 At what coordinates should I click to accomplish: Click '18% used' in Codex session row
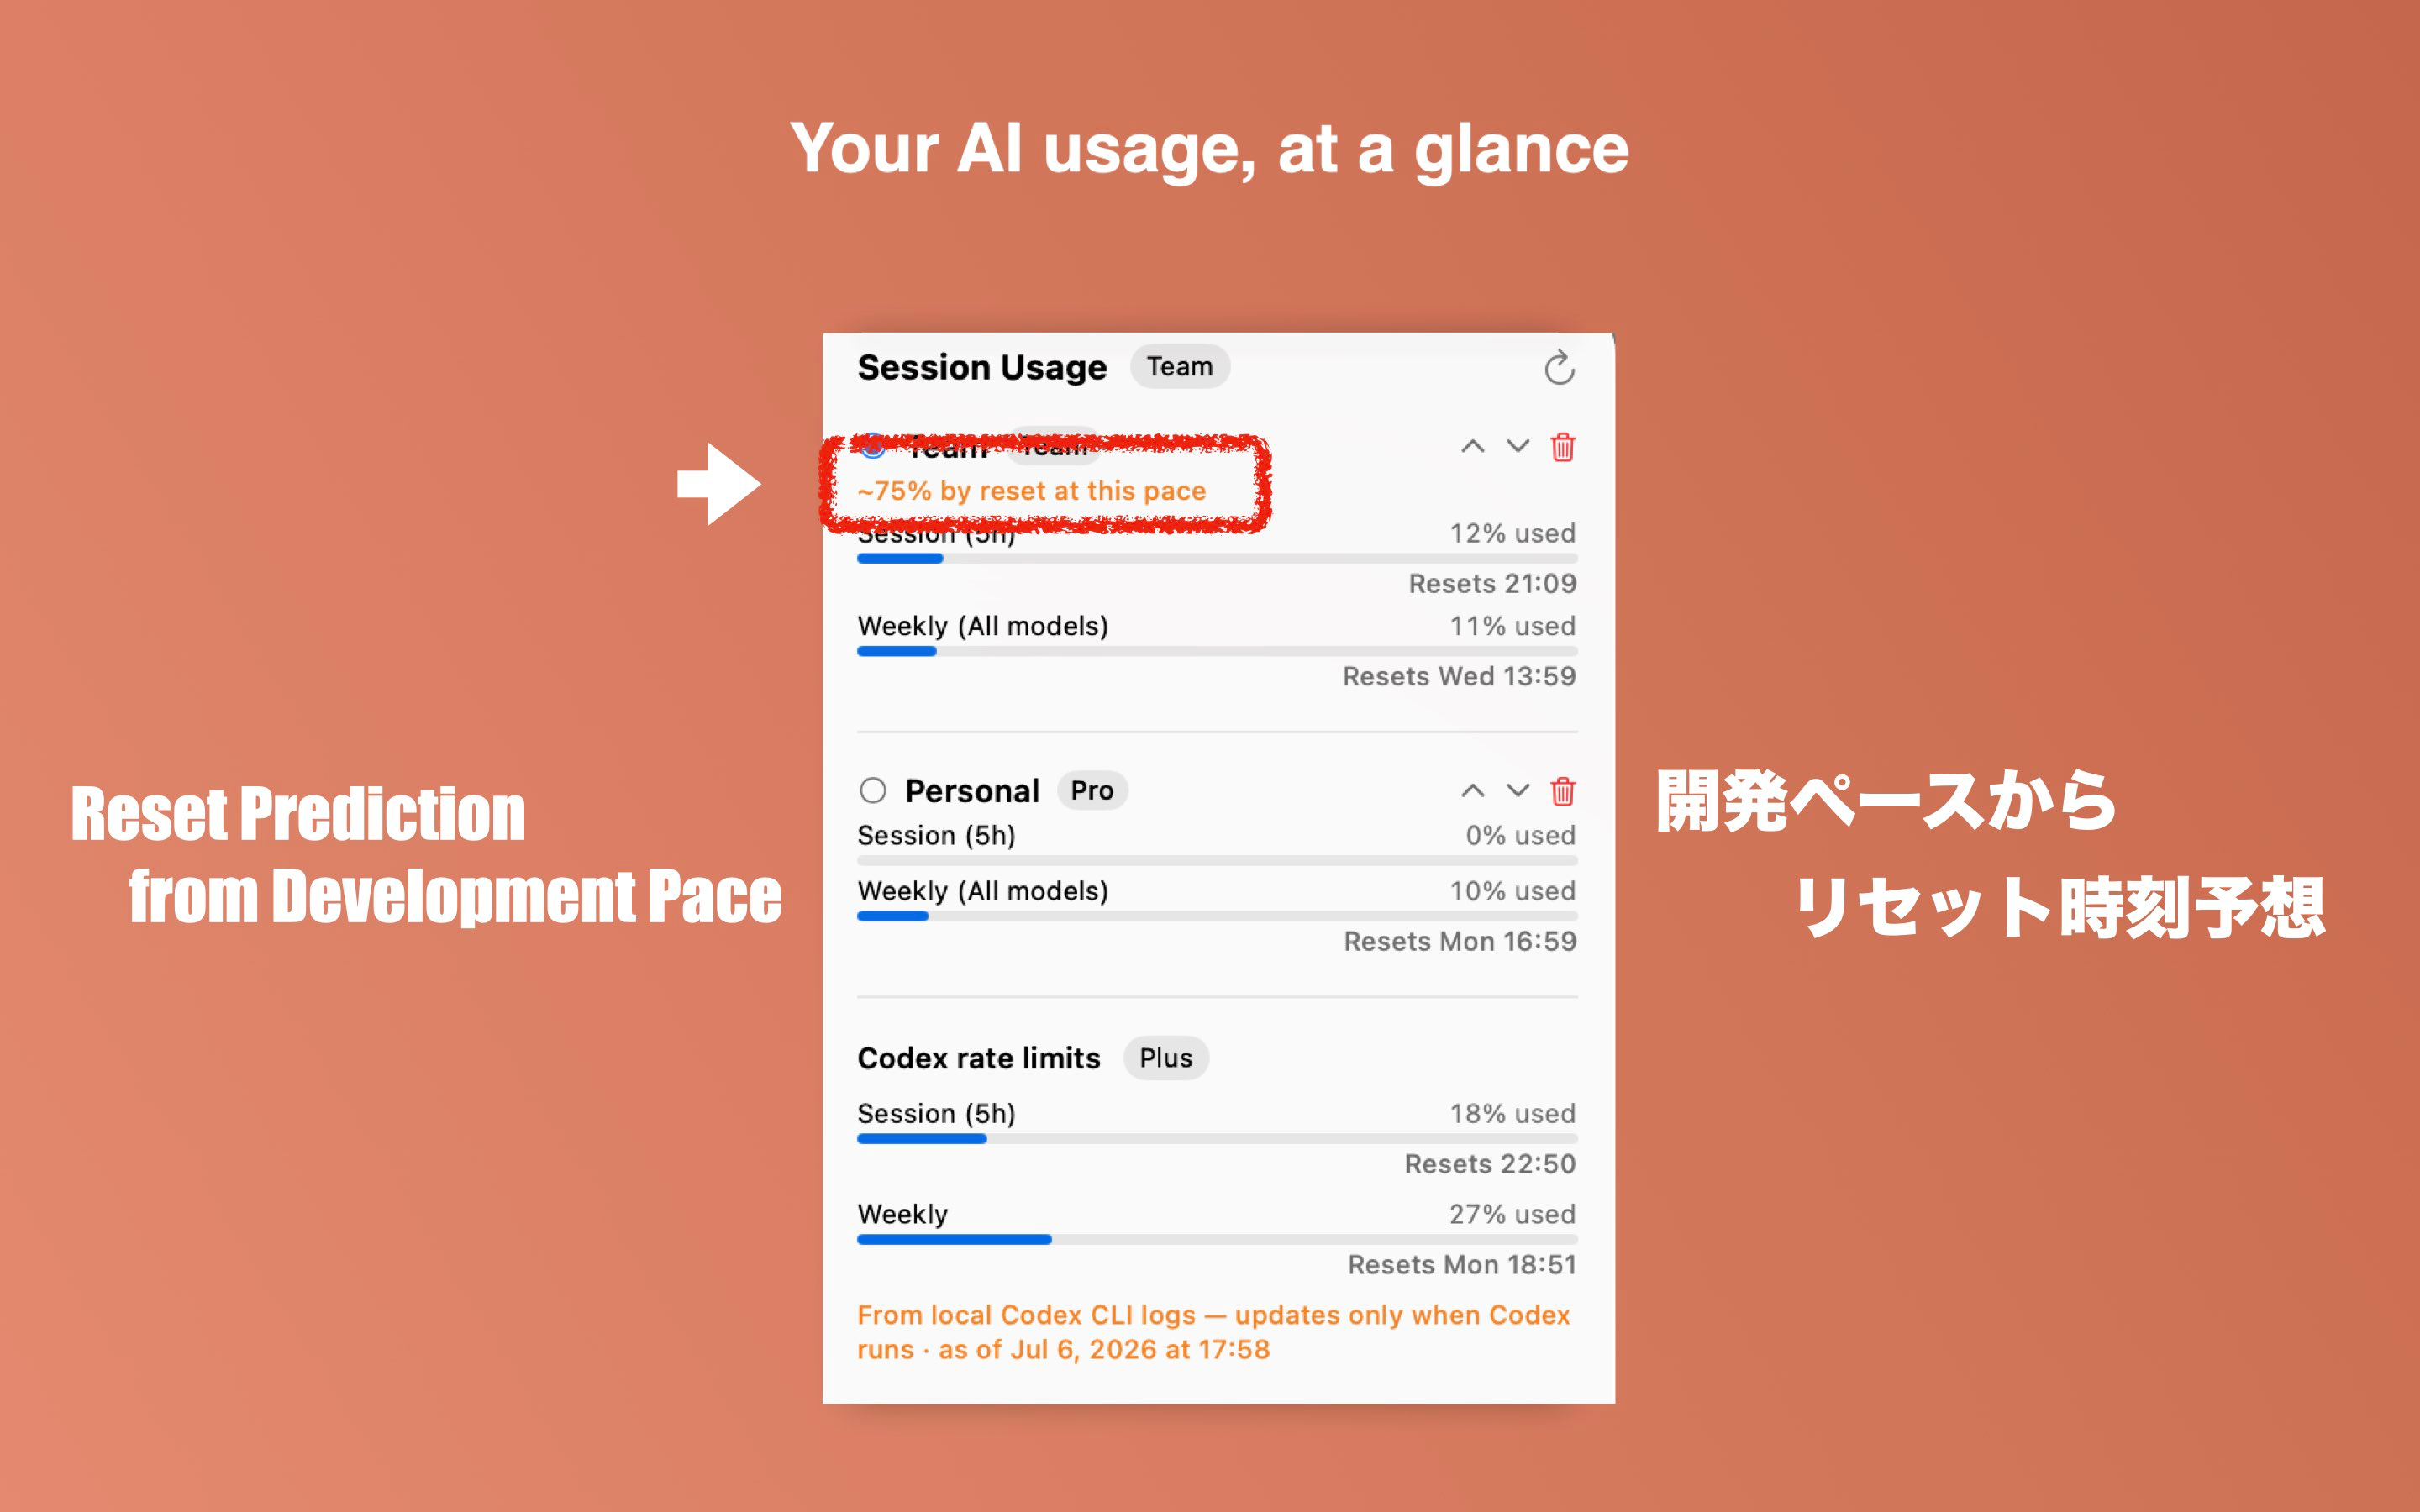click(1513, 1114)
